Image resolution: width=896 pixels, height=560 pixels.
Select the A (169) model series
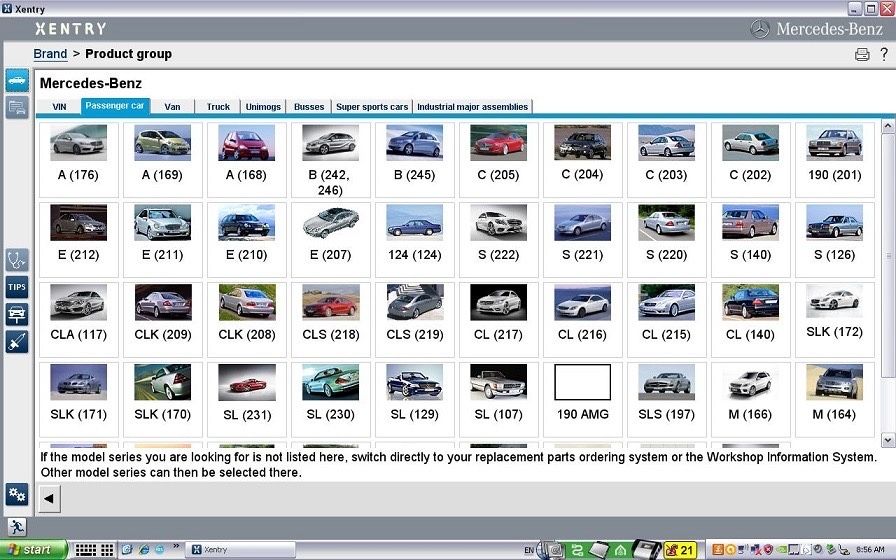tap(162, 159)
